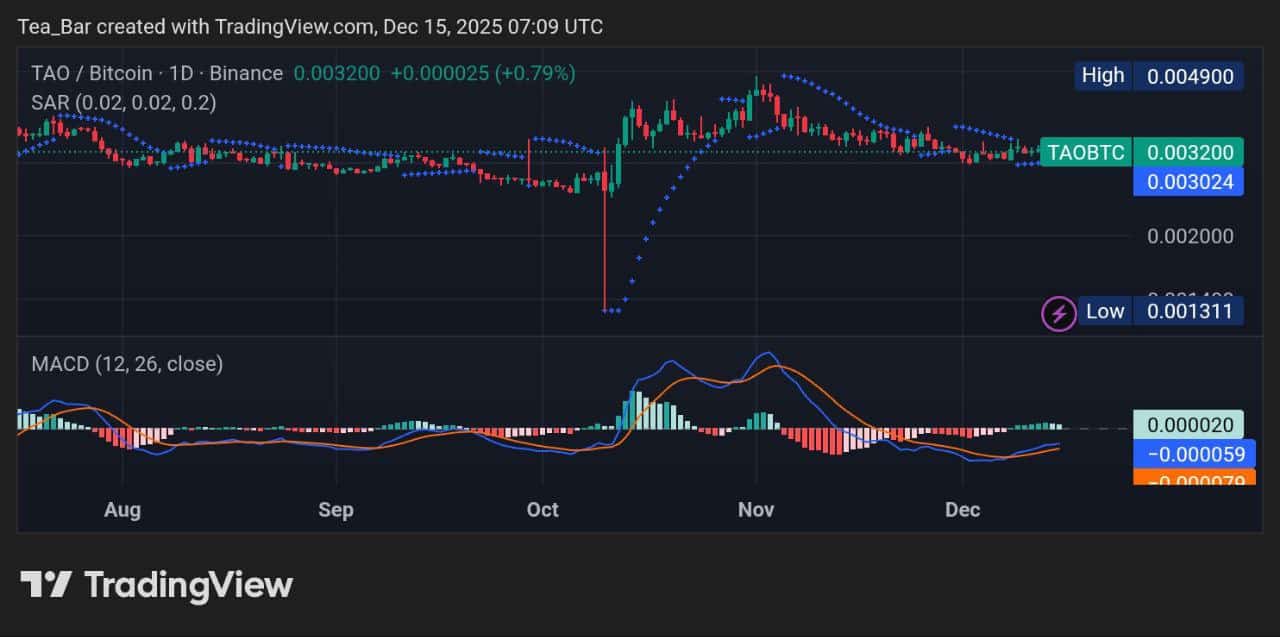
Task: Click the long red wick candle in October
Action: (605, 230)
